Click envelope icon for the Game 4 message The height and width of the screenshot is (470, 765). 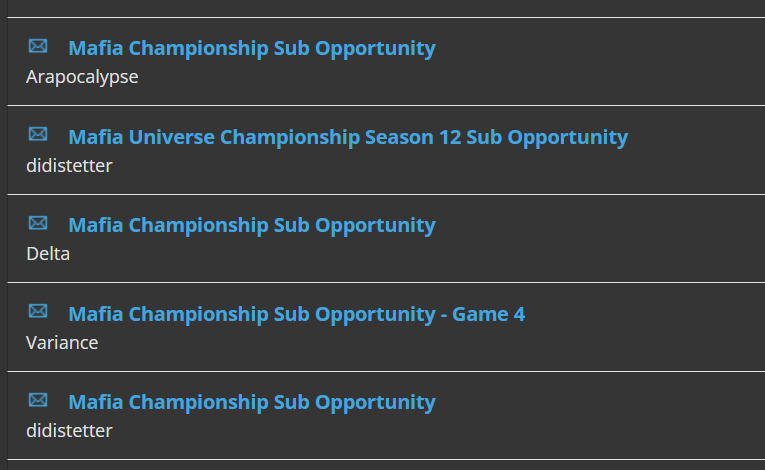coord(38,311)
